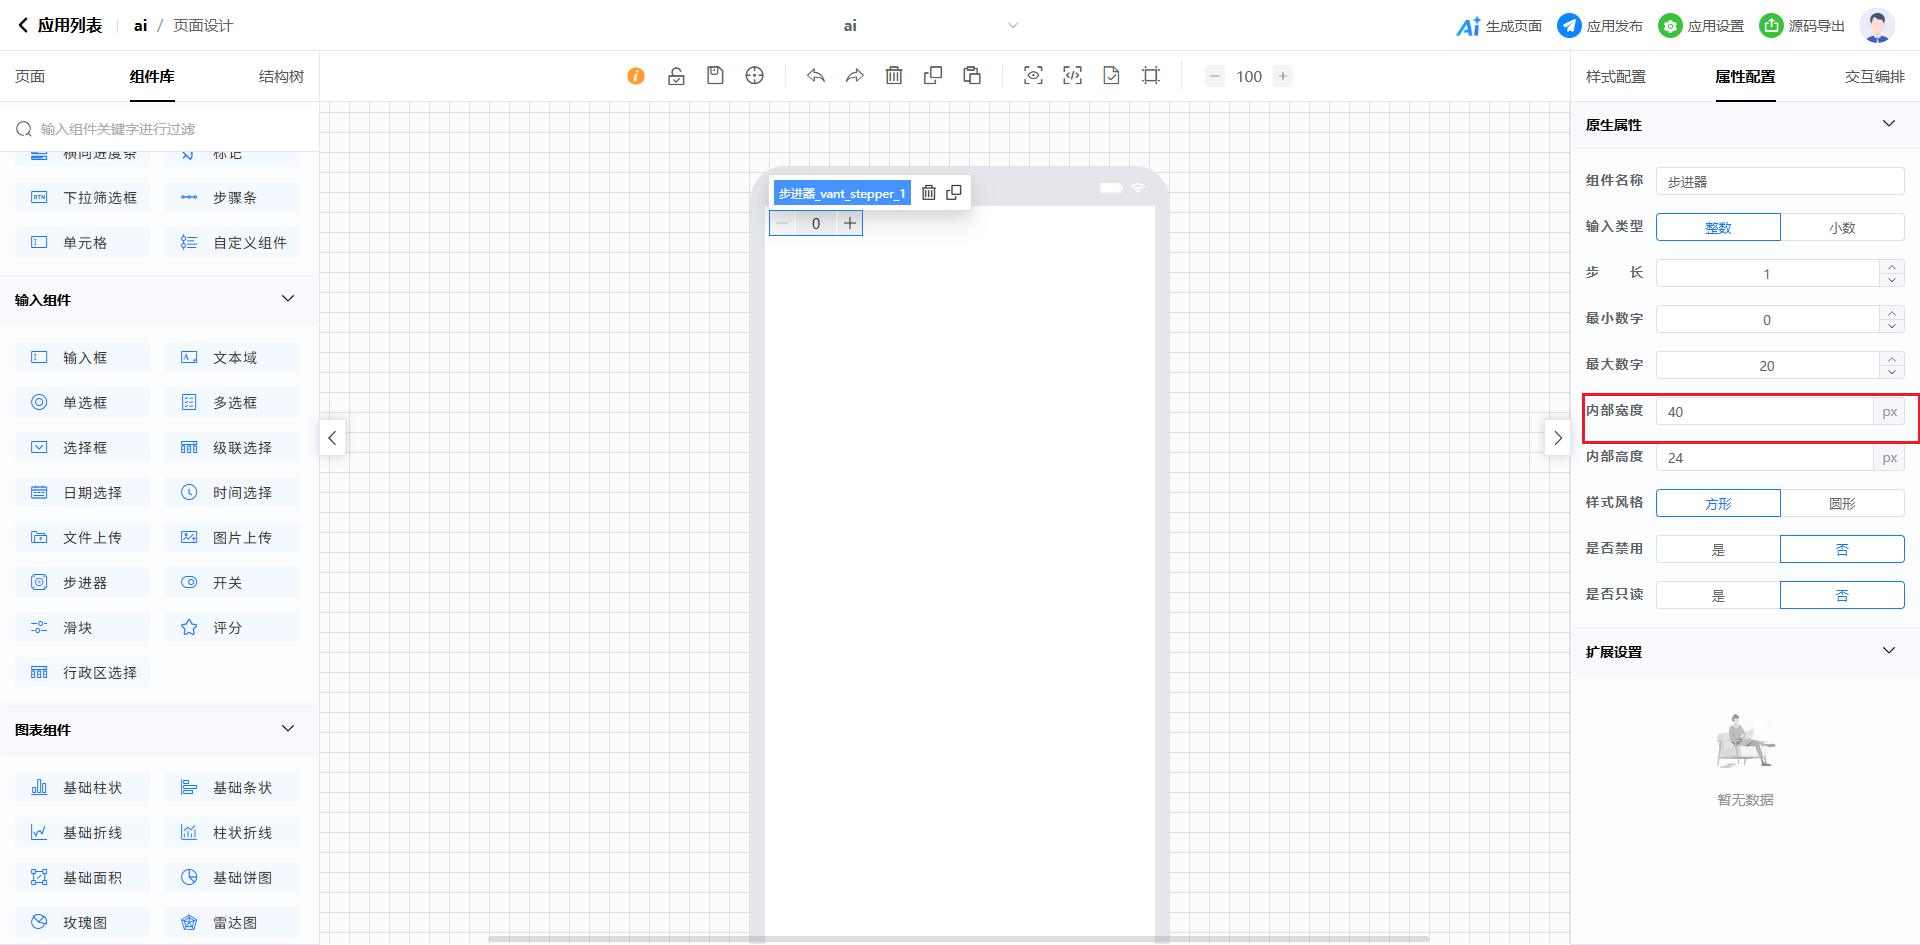
Task: Click the paste clipboard icon in the toolbar
Action: pyautogui.click(x=972, y=76)
